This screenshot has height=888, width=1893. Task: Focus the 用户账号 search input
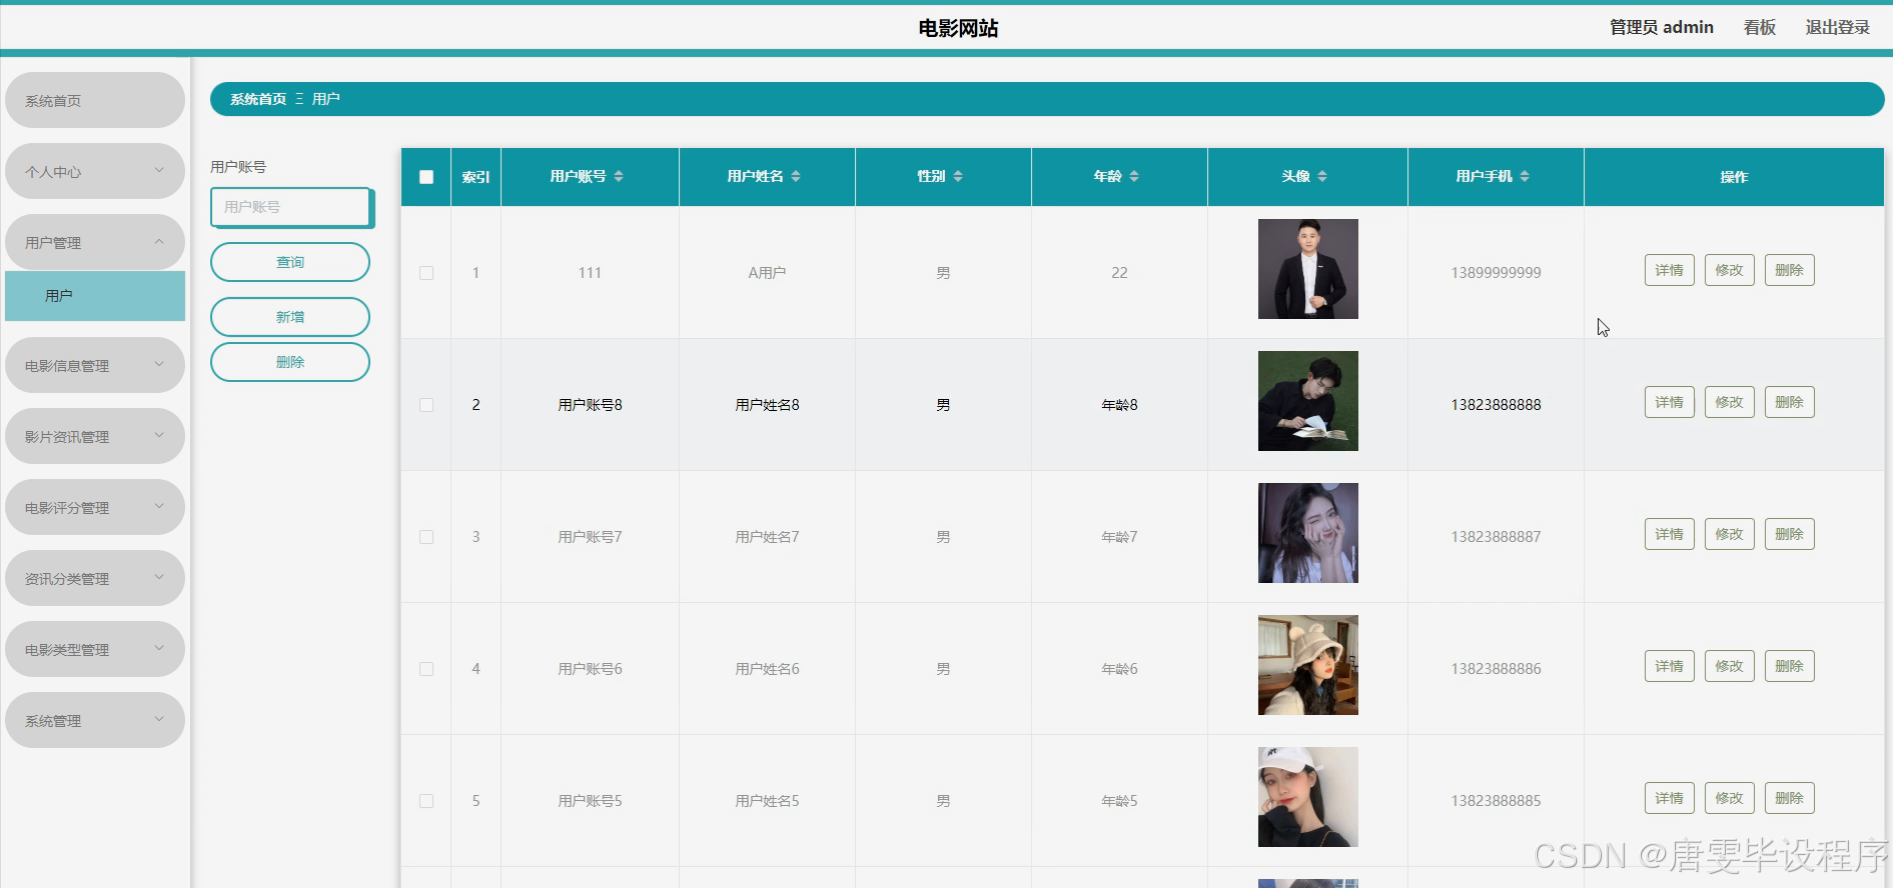[x=291, y=207]
